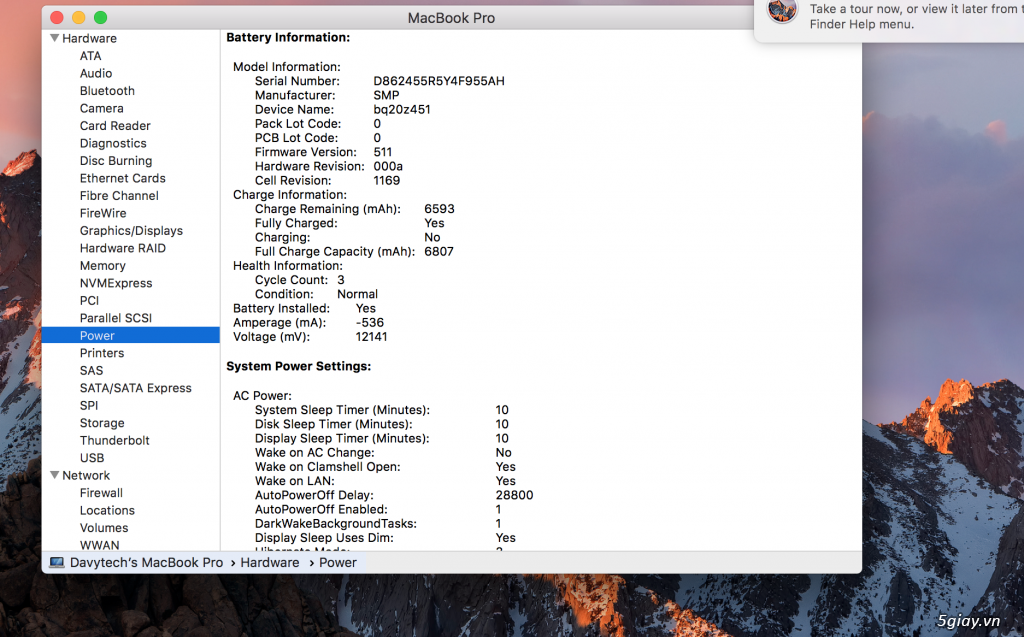Select Camera in the sidebar
This screenshot has width=1024, height=637.
(x=101, y=108)
